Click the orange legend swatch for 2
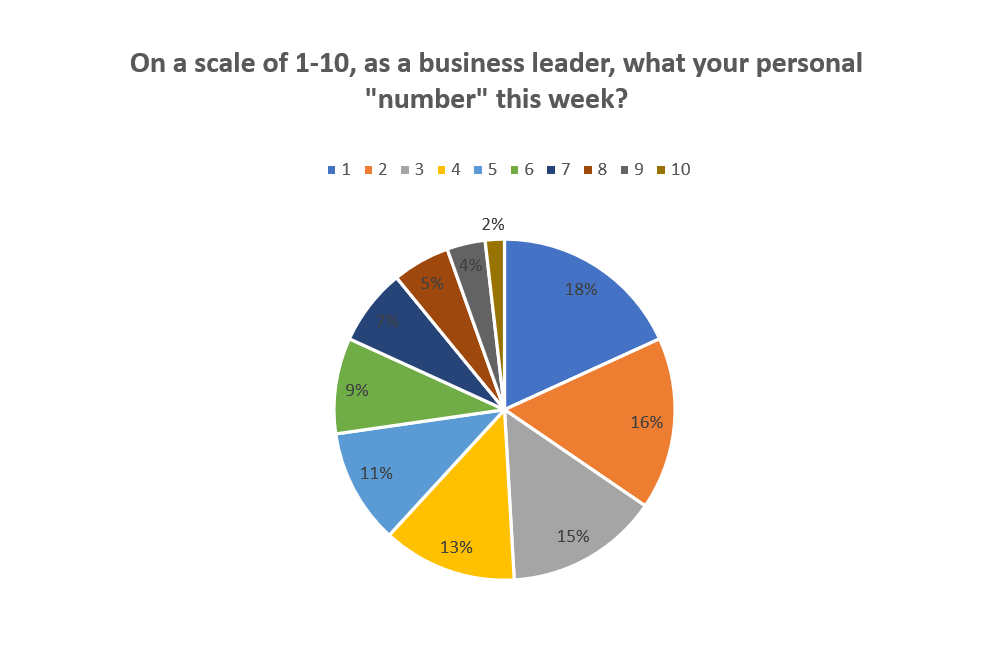1008x648 pixels. pos(367,170)
